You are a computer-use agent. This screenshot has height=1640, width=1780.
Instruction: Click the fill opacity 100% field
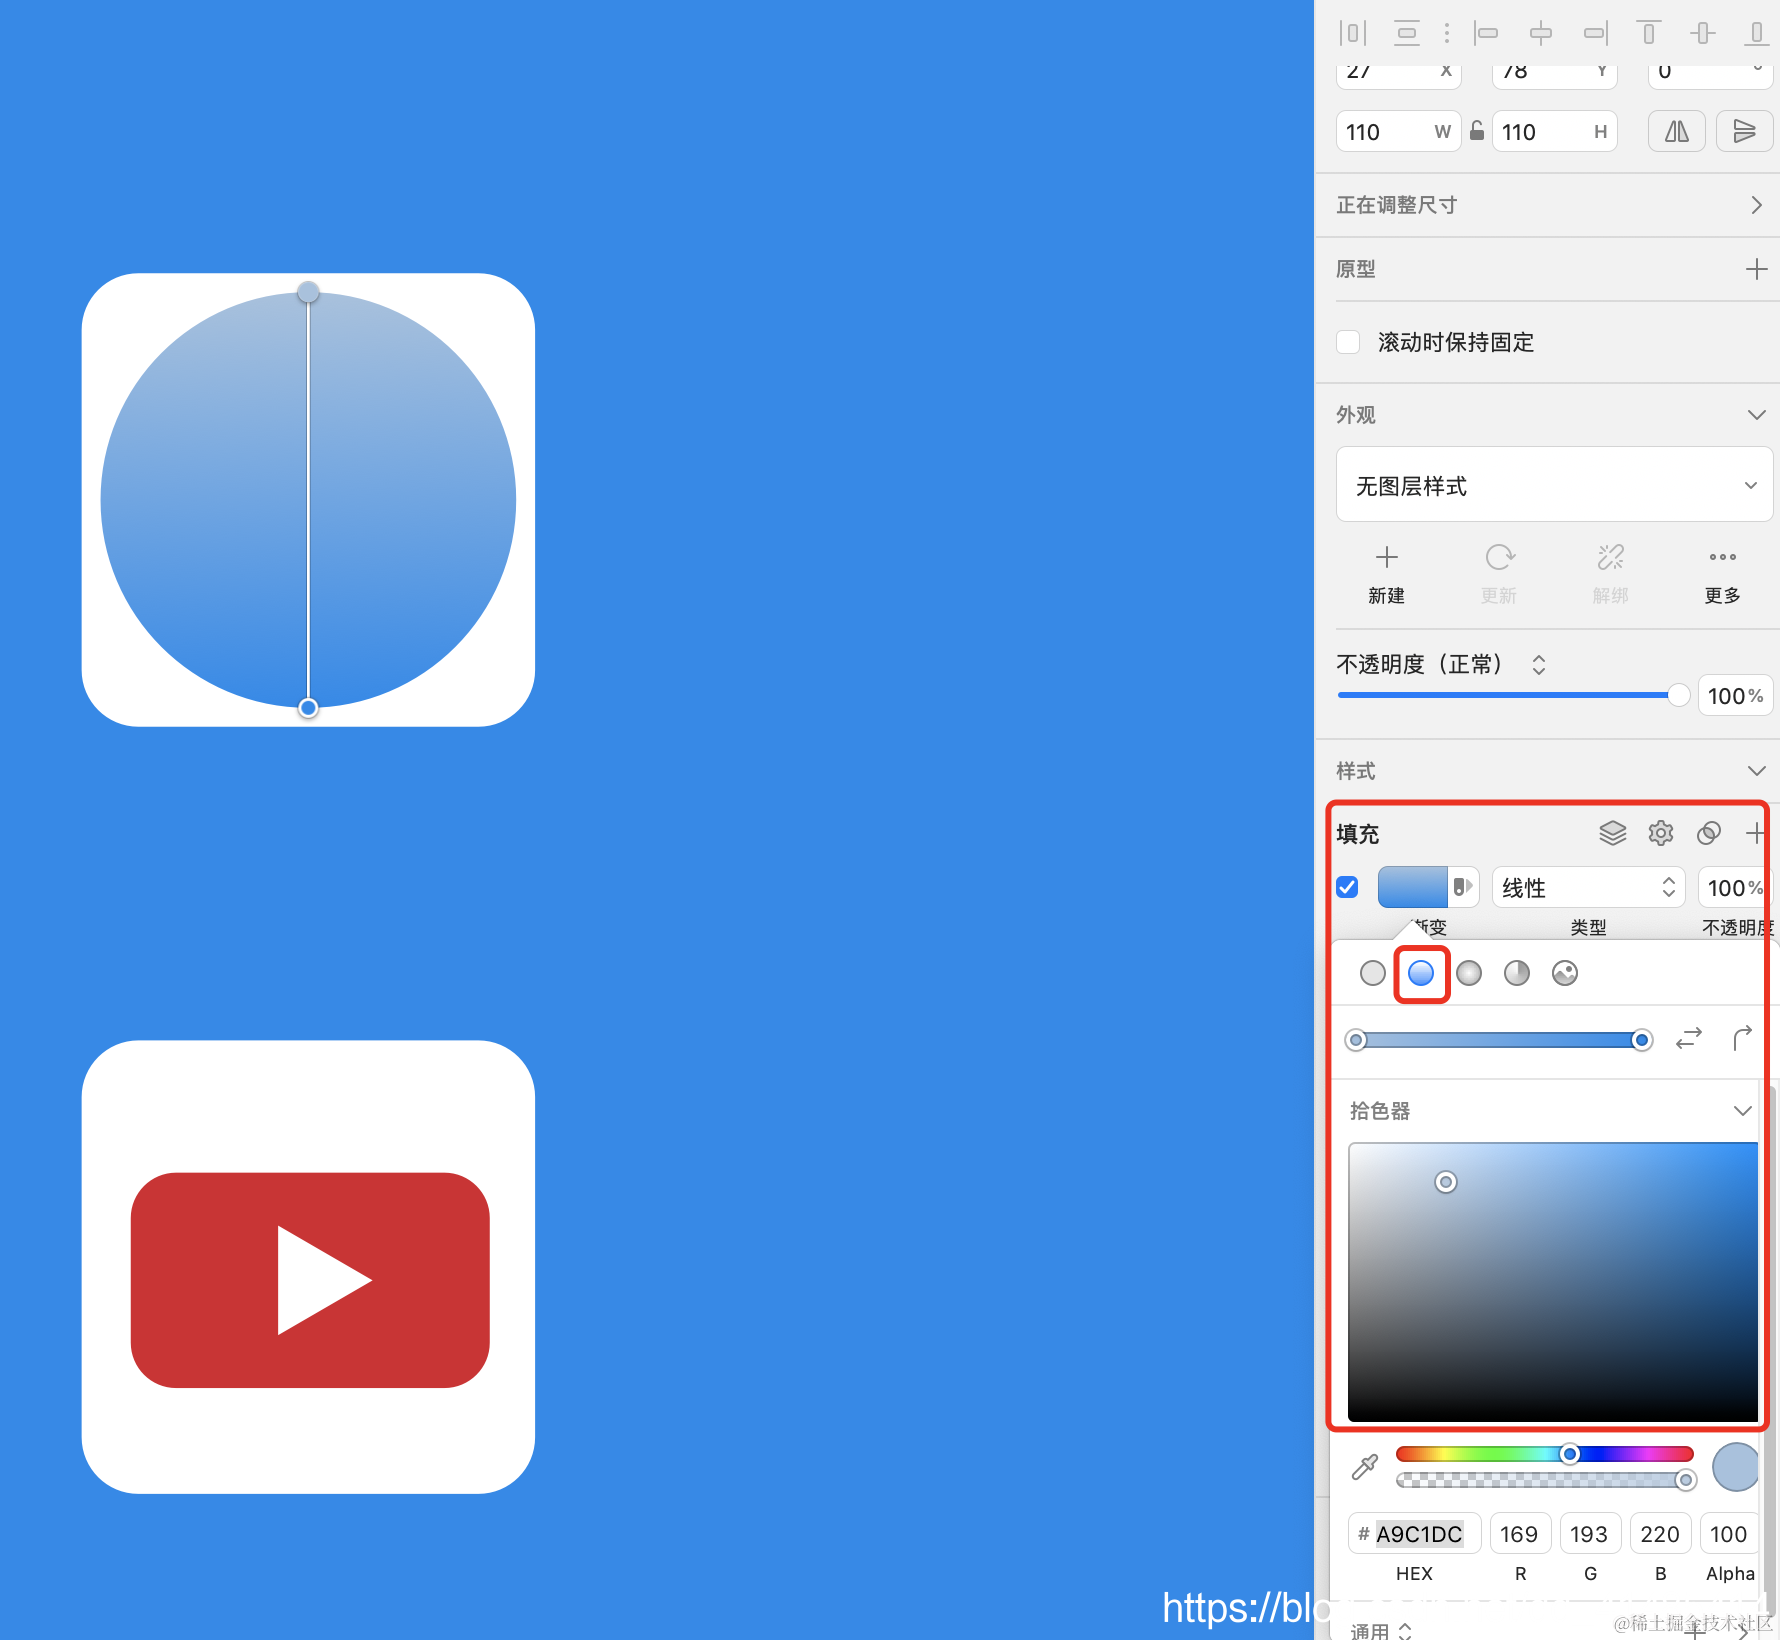(1733, 887)
